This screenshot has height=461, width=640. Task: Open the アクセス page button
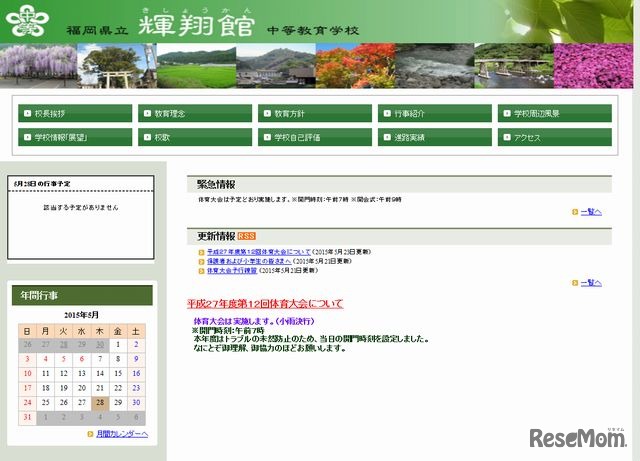(x=555, y=137)
